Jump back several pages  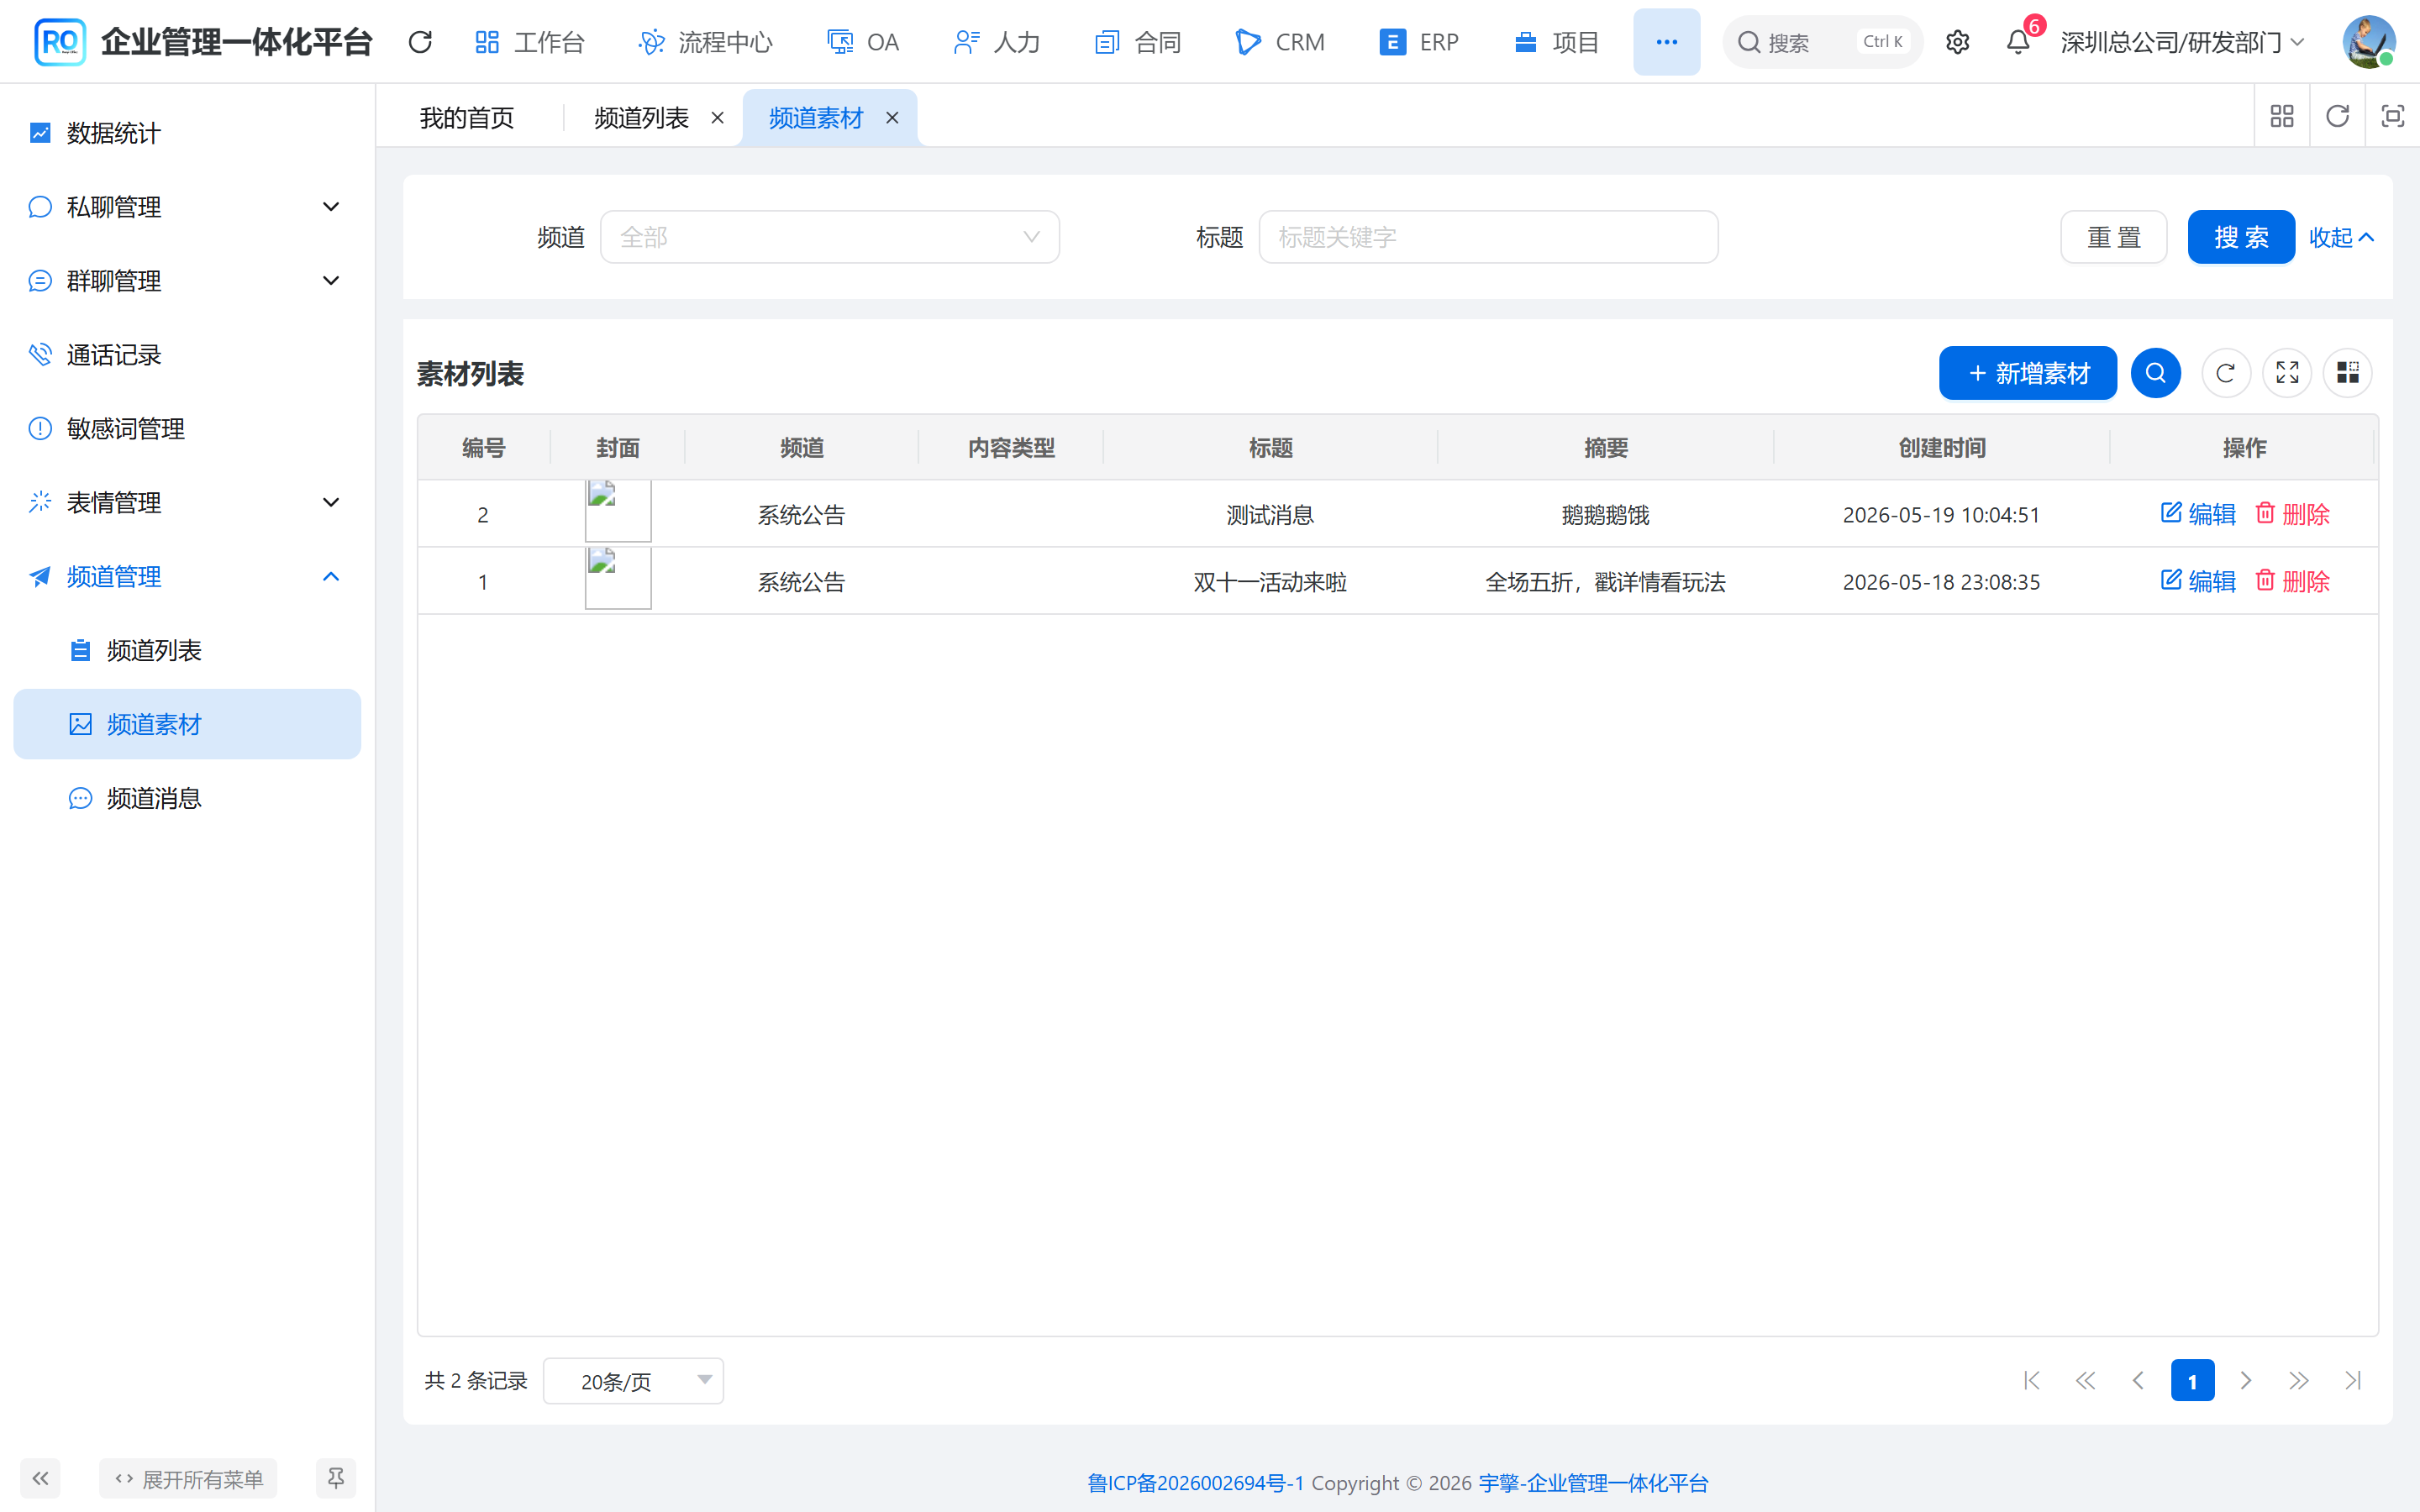click(x=2085, y=1381)
